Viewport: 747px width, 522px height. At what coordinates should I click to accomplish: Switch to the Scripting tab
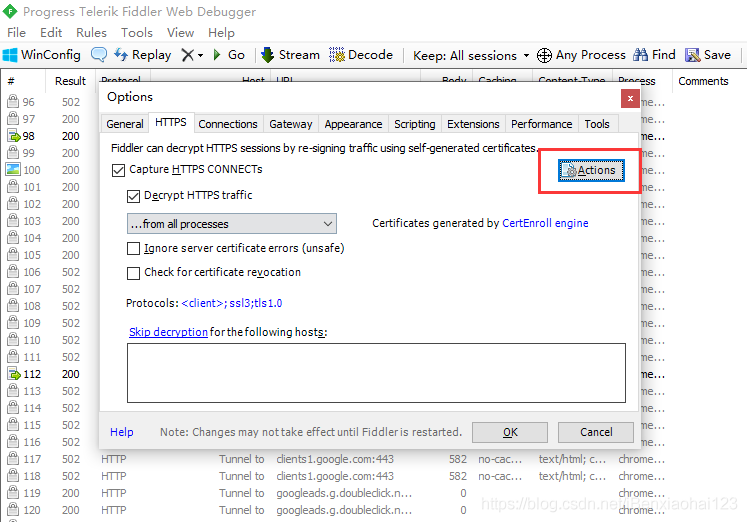[415, 124]
